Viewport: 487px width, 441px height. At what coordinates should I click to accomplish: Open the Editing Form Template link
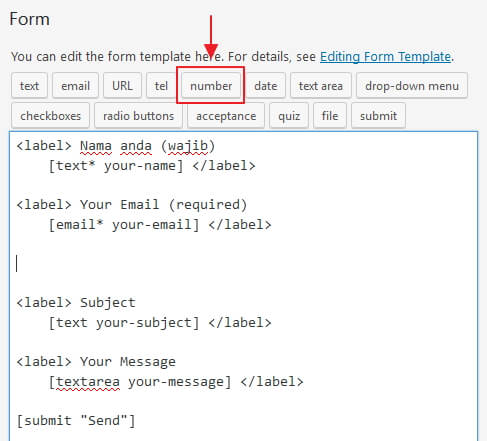(x=385, y=57)
